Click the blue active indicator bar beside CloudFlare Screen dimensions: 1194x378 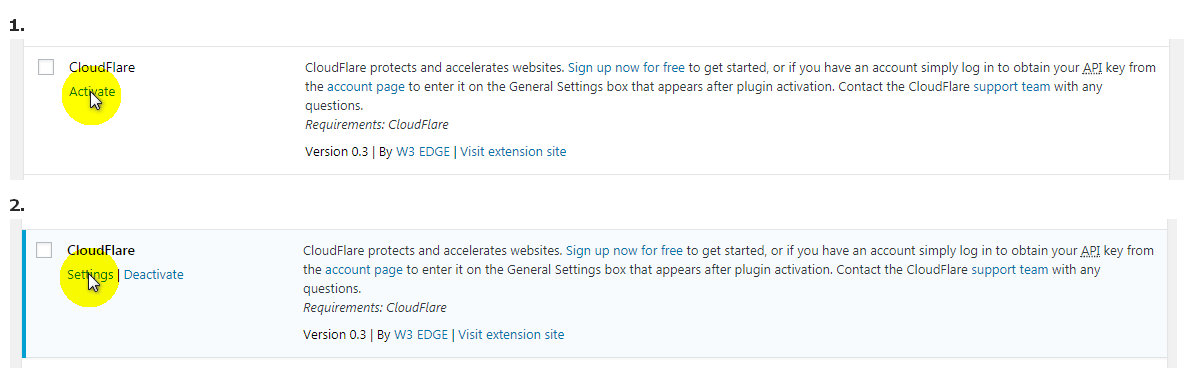pos(24,293)
